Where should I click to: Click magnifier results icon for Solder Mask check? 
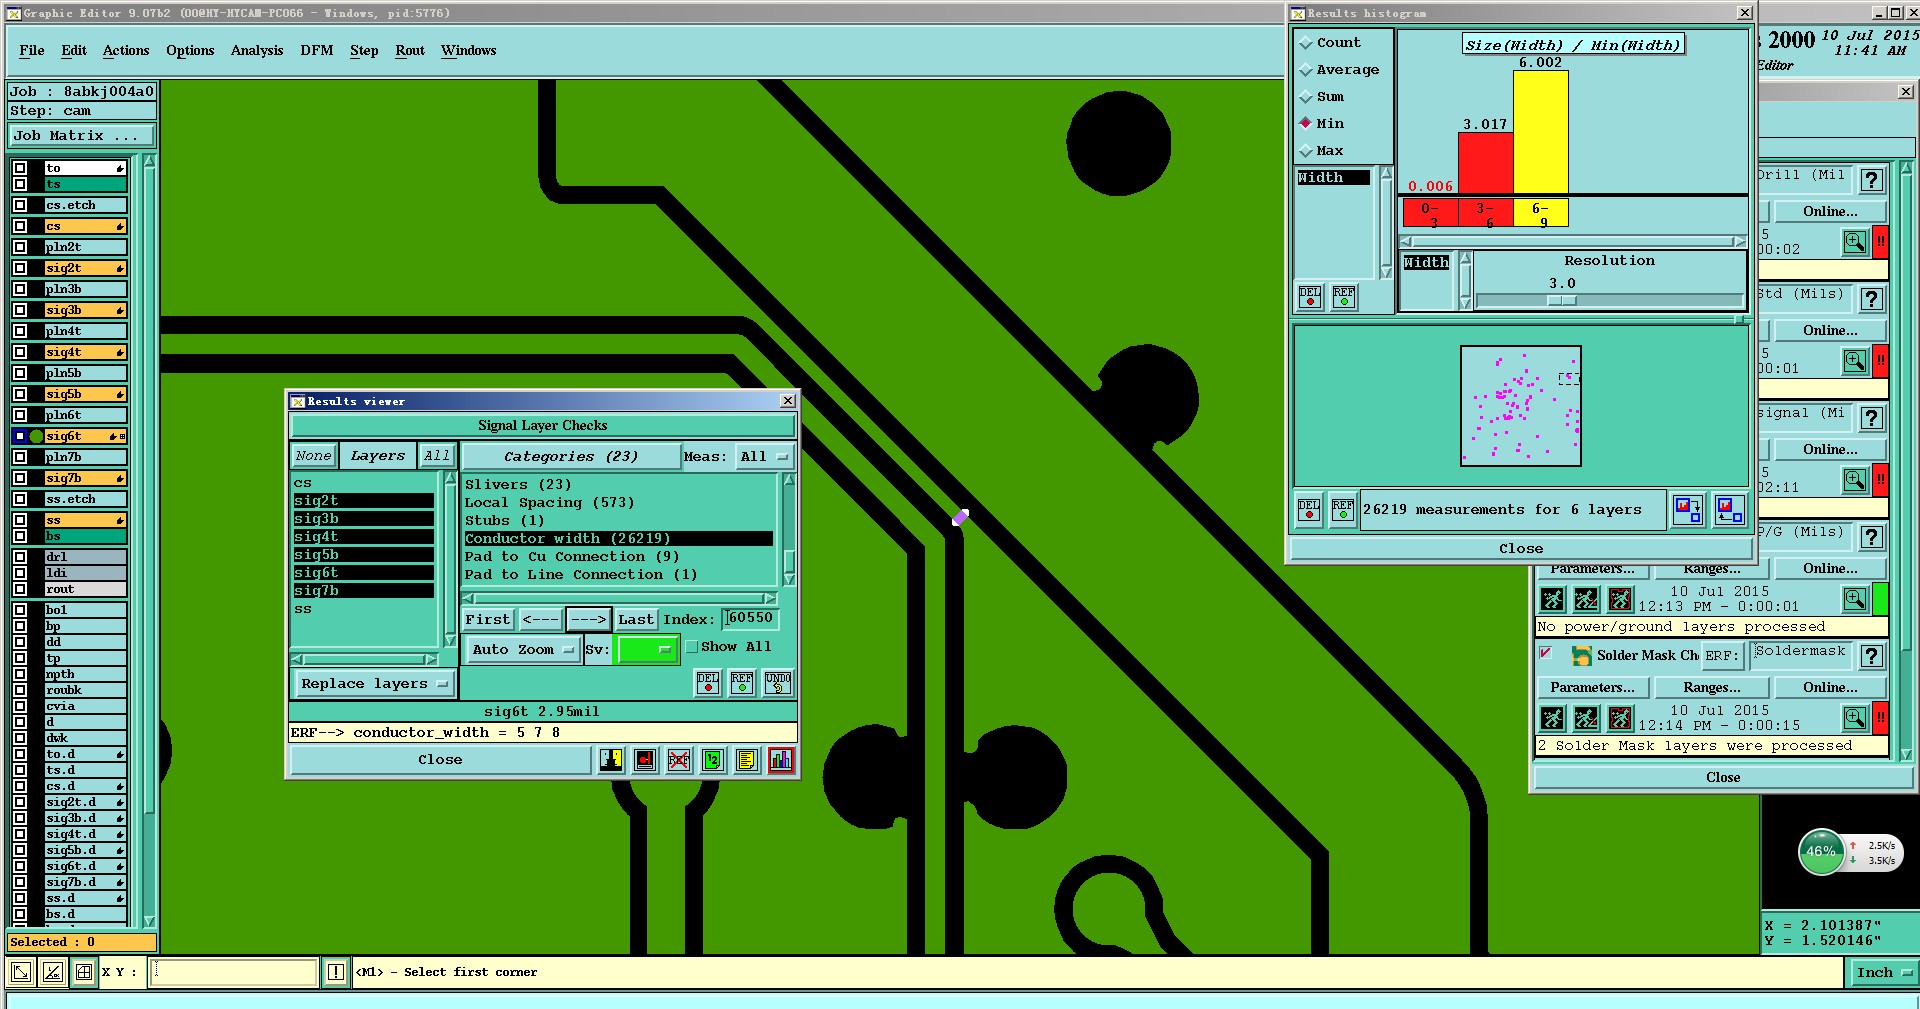pyautogui.click(x=1855, y=718)
